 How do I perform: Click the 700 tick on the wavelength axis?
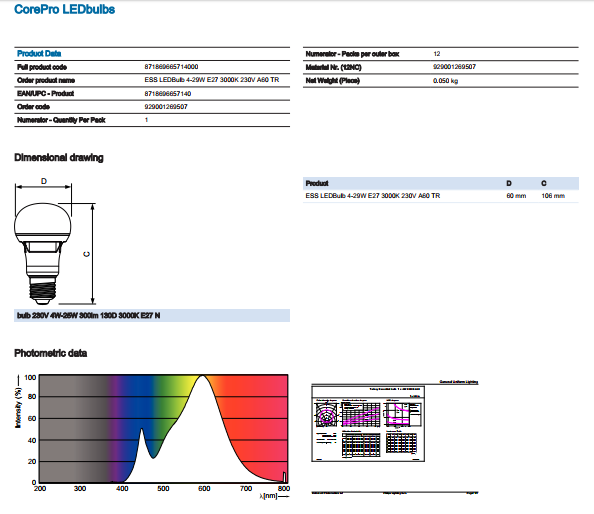[x=246, y=489]
